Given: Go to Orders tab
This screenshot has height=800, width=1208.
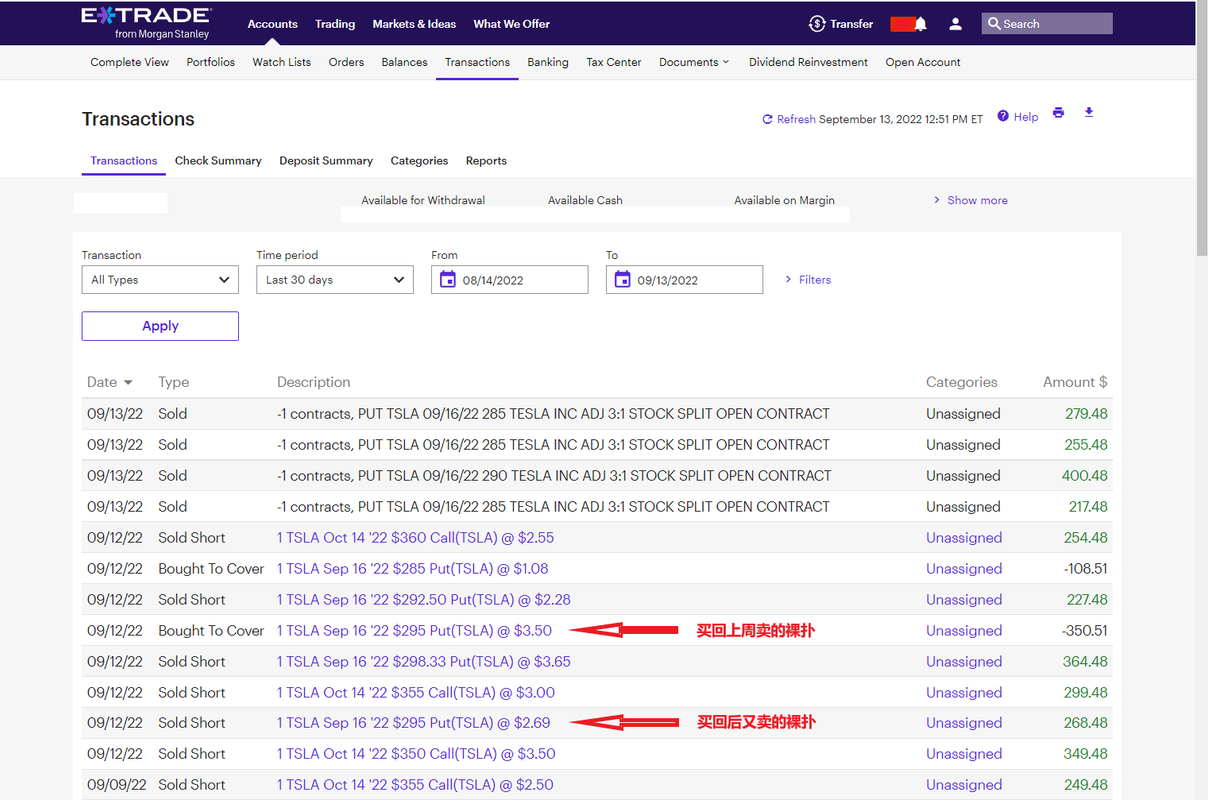Looking at the screenshot, I should coord(346,62).
